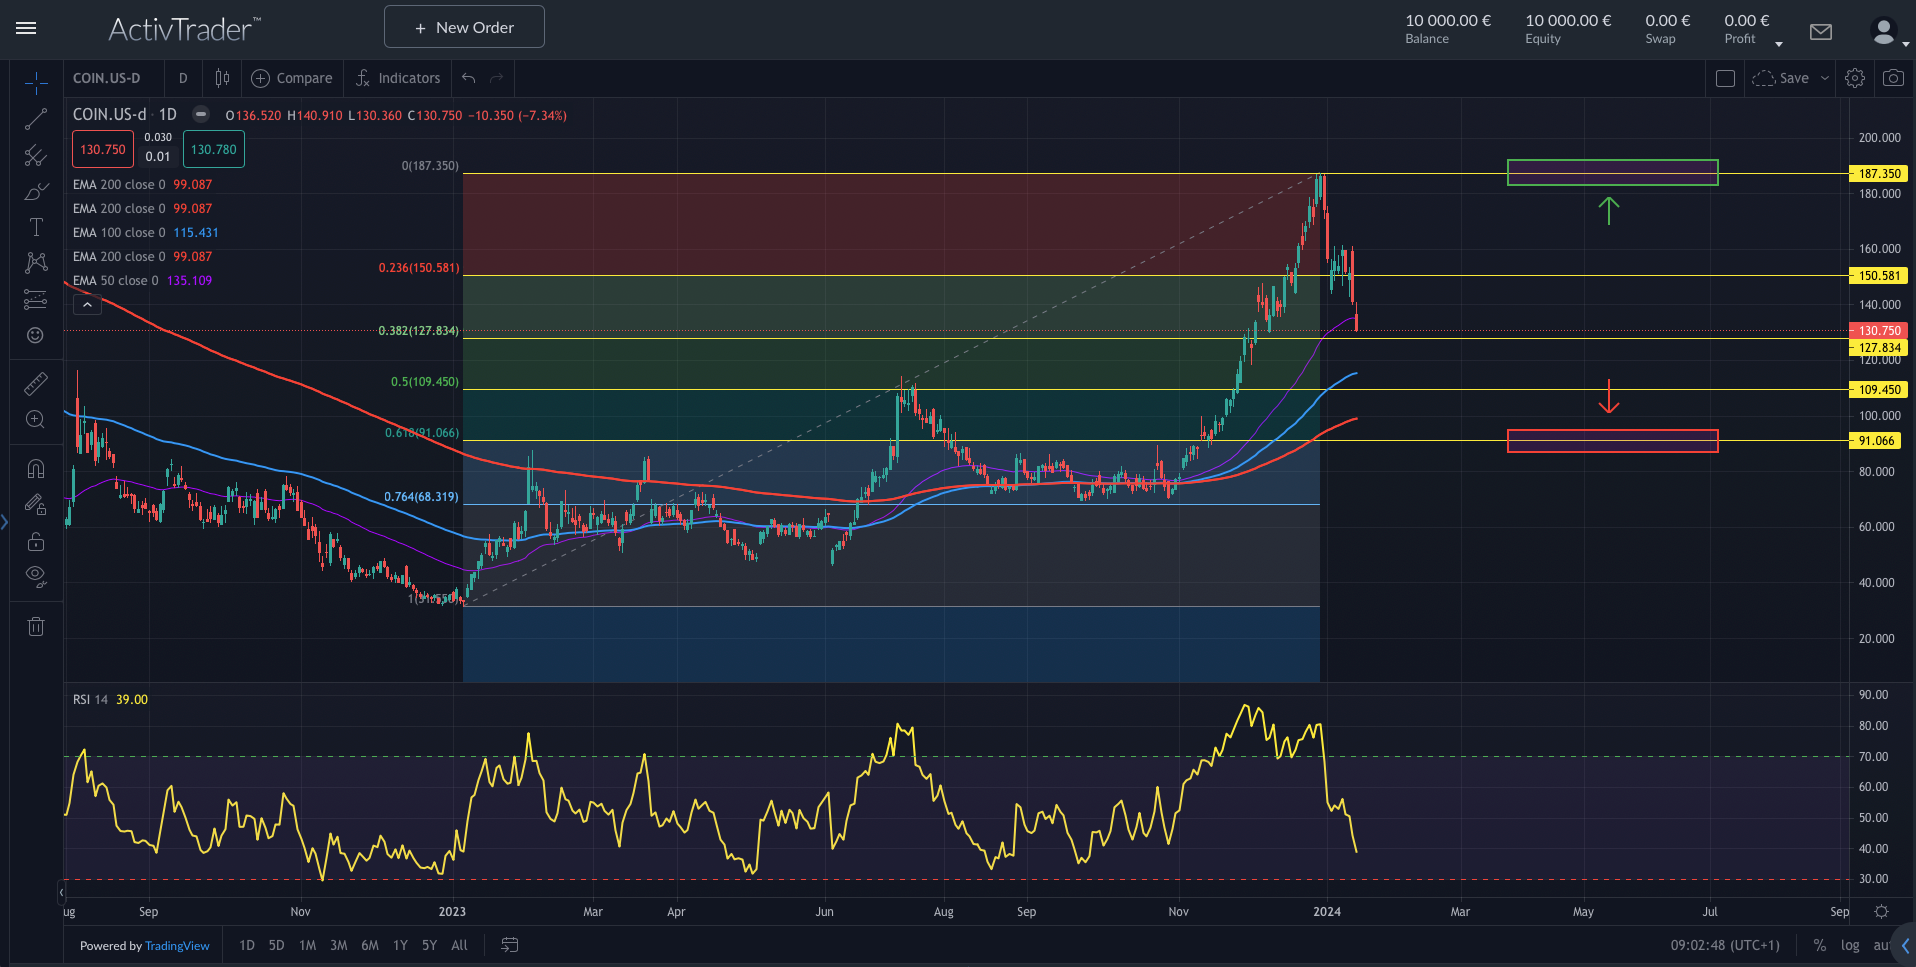Toggle lock all drawing tools
The height and width of the screenshot is (967, 1916).
[36, 542]
